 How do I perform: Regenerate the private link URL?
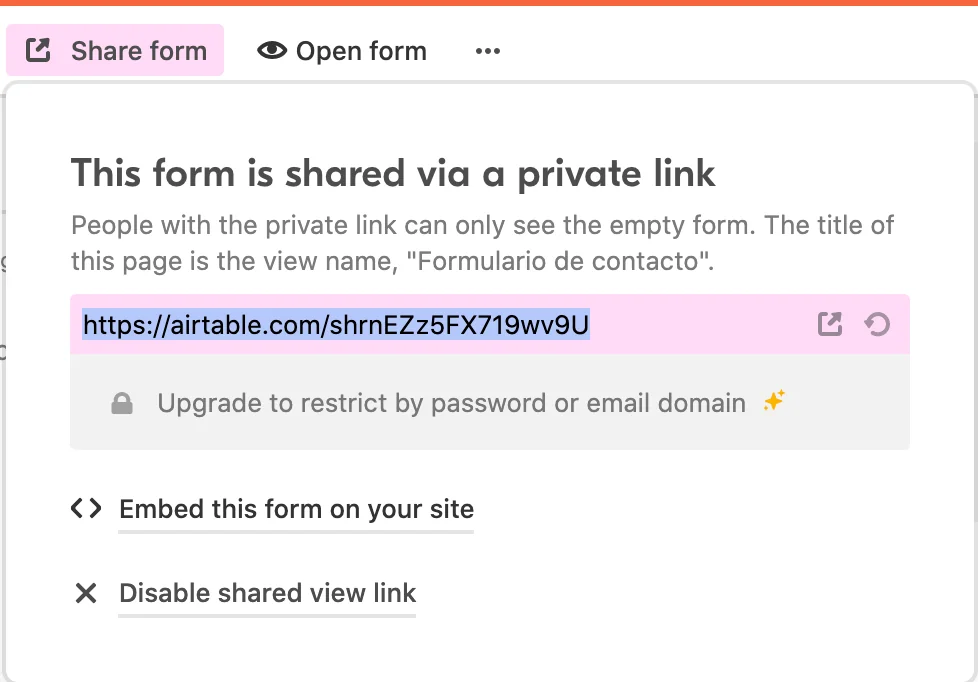point(877,324)
